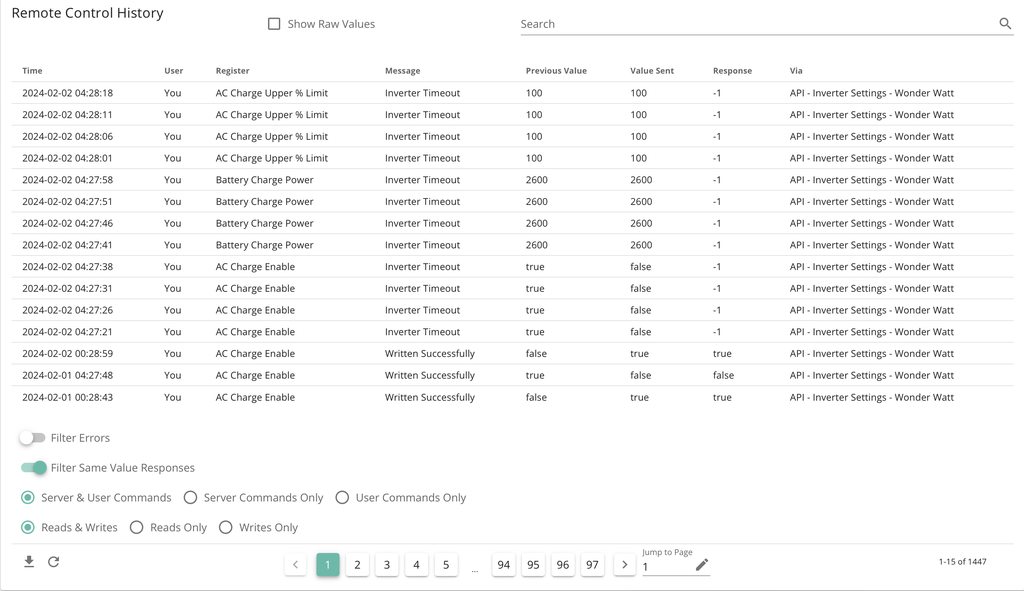Click the Jump to Page number field

665,567
